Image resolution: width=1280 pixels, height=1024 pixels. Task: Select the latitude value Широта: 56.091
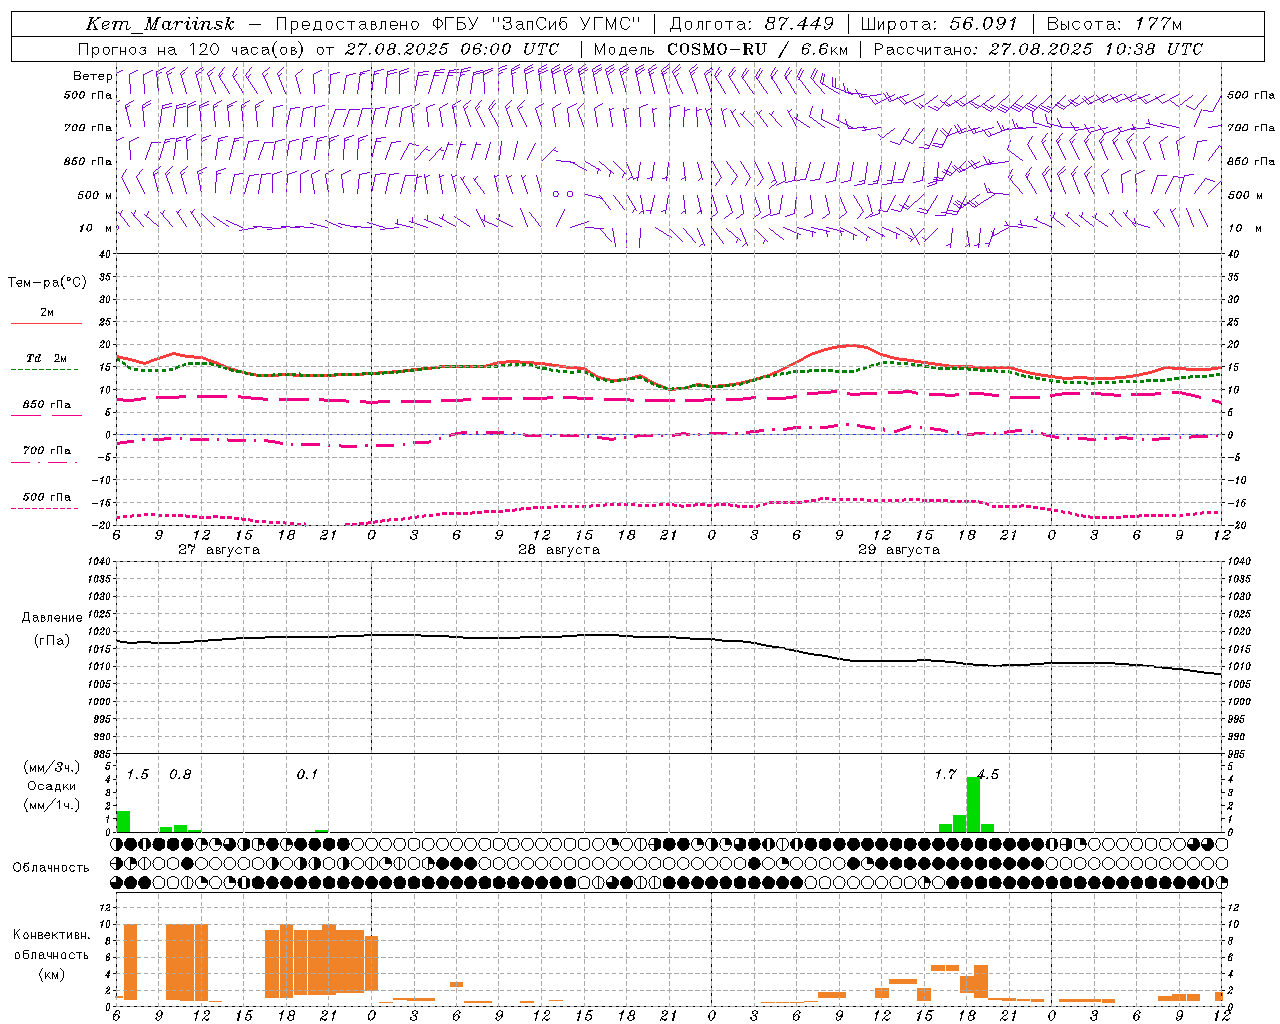click(939, 25)
